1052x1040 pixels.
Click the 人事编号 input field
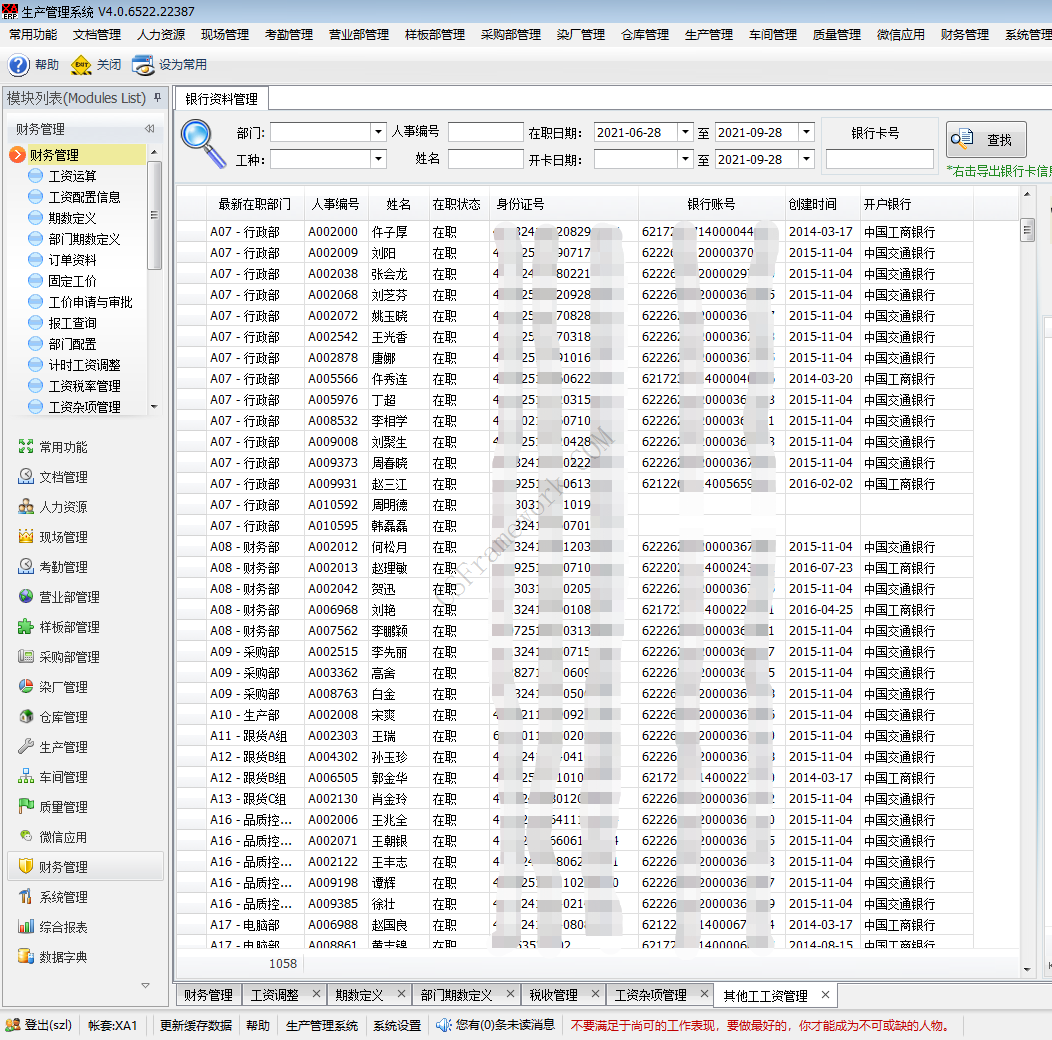pos(486,132)
